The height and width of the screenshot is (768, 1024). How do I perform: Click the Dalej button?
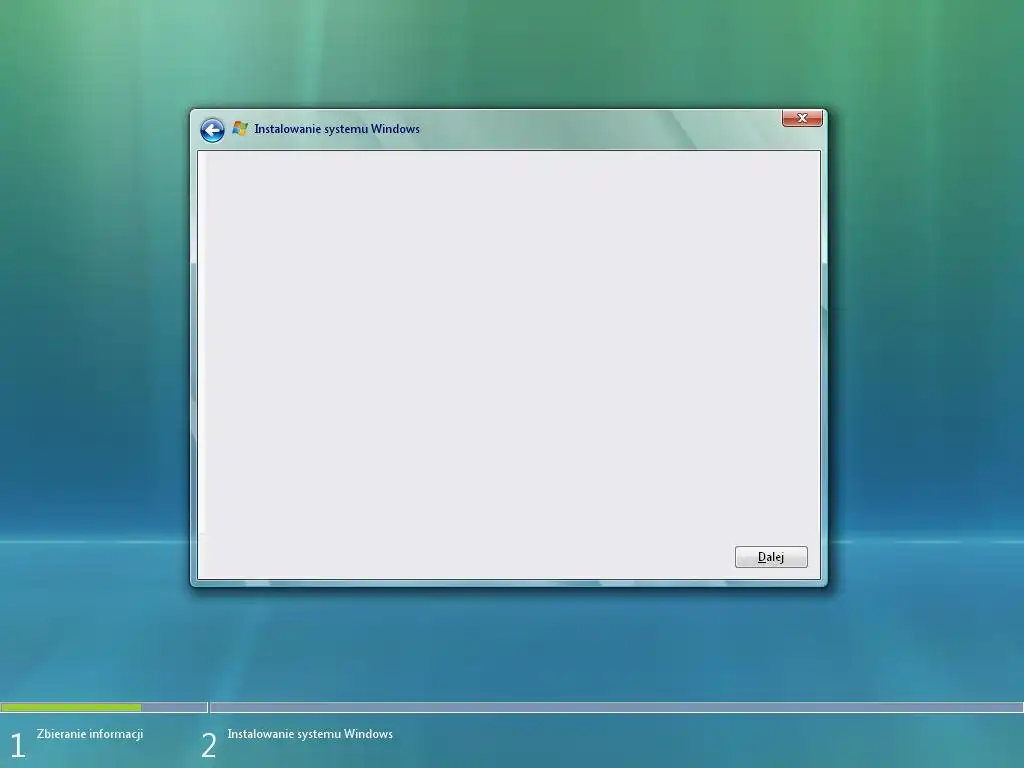[x=771, y=557]
